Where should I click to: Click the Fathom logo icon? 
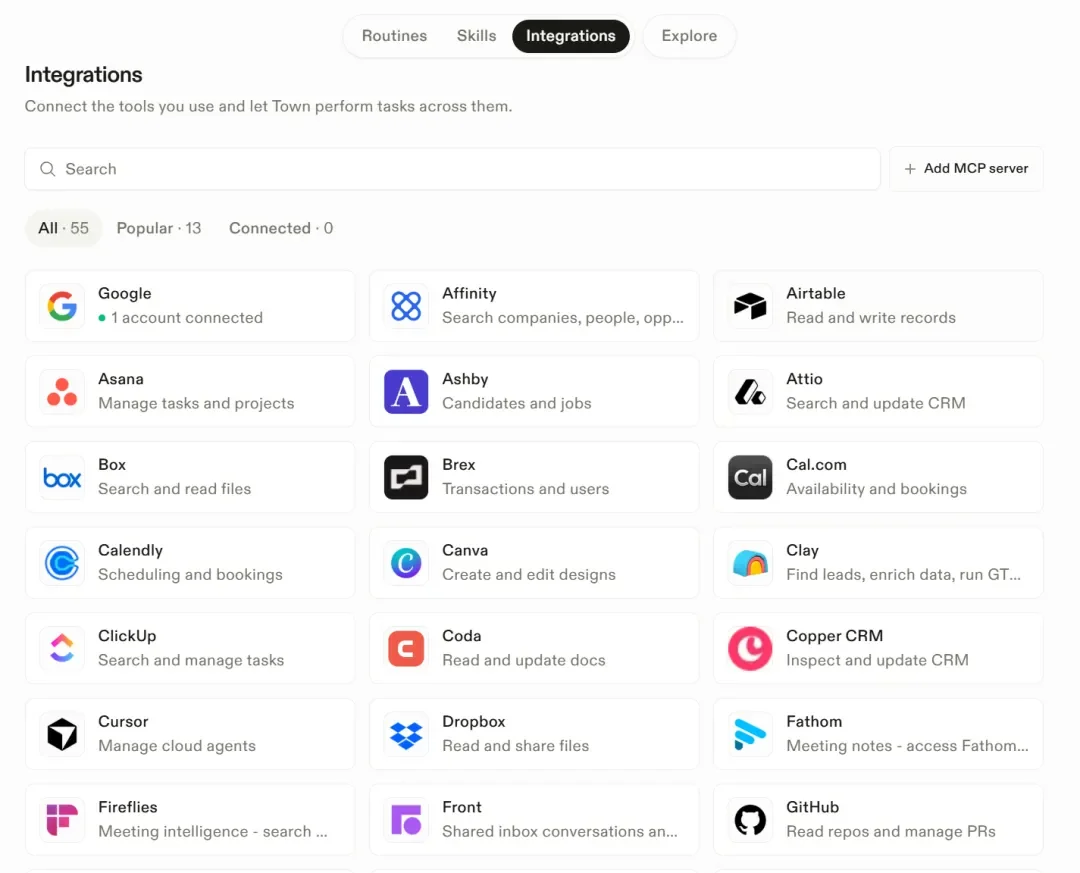coord(750,734)
